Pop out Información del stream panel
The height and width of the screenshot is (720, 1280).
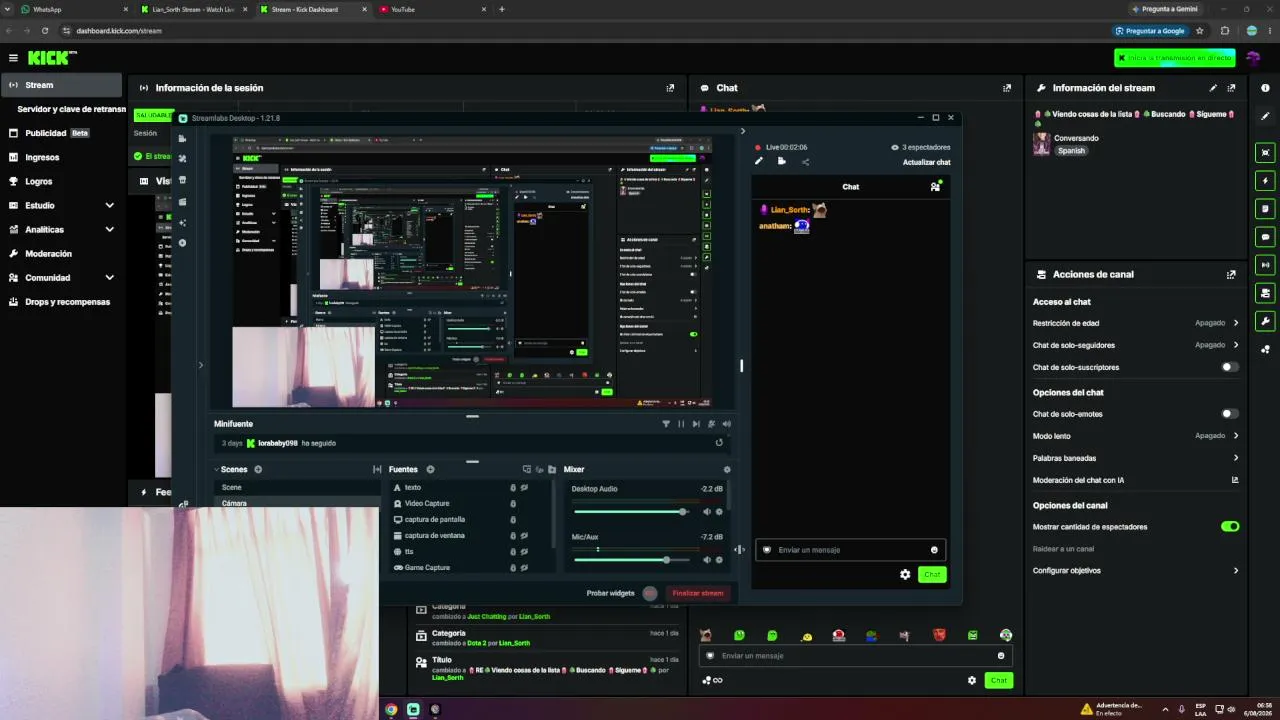tap(1231, 88)
